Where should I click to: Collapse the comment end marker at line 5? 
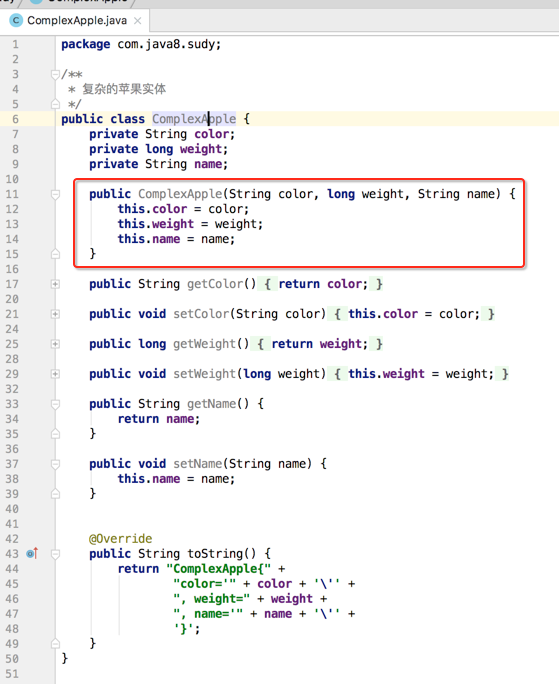pos(55,104)
